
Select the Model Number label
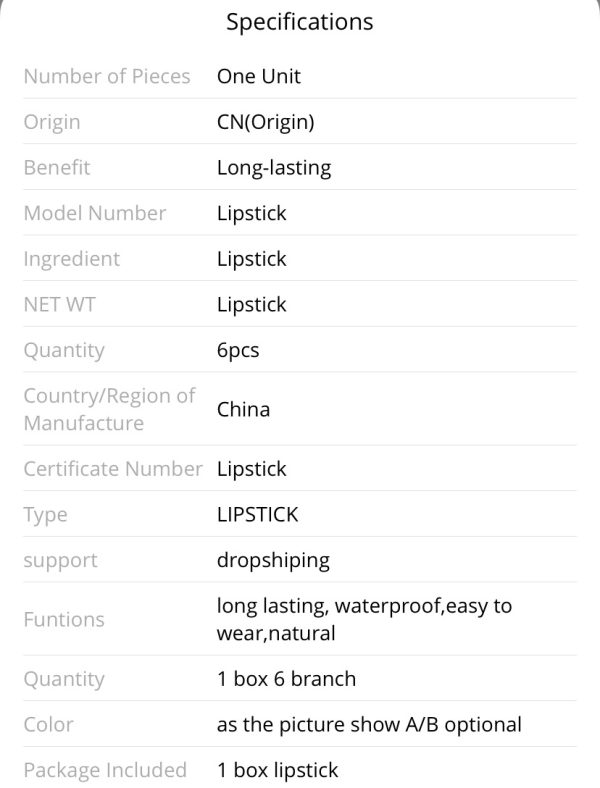tap(95, 213)
